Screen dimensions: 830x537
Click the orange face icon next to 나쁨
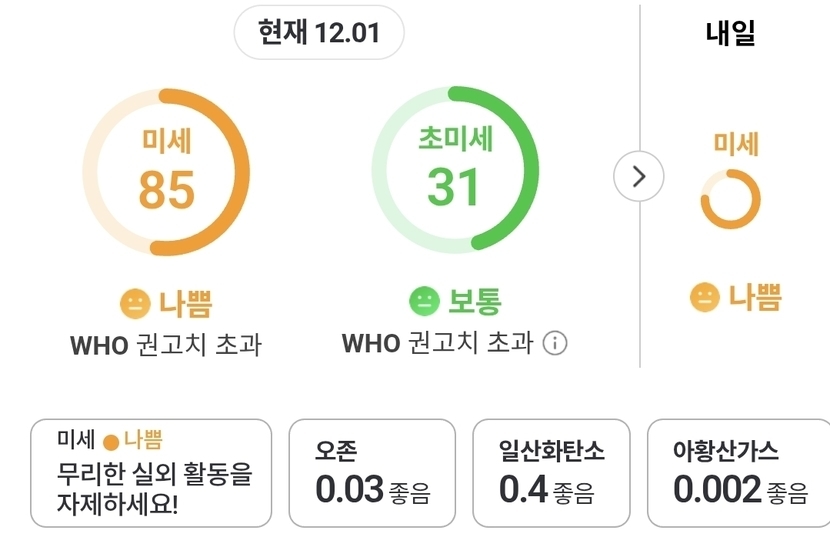134,302
